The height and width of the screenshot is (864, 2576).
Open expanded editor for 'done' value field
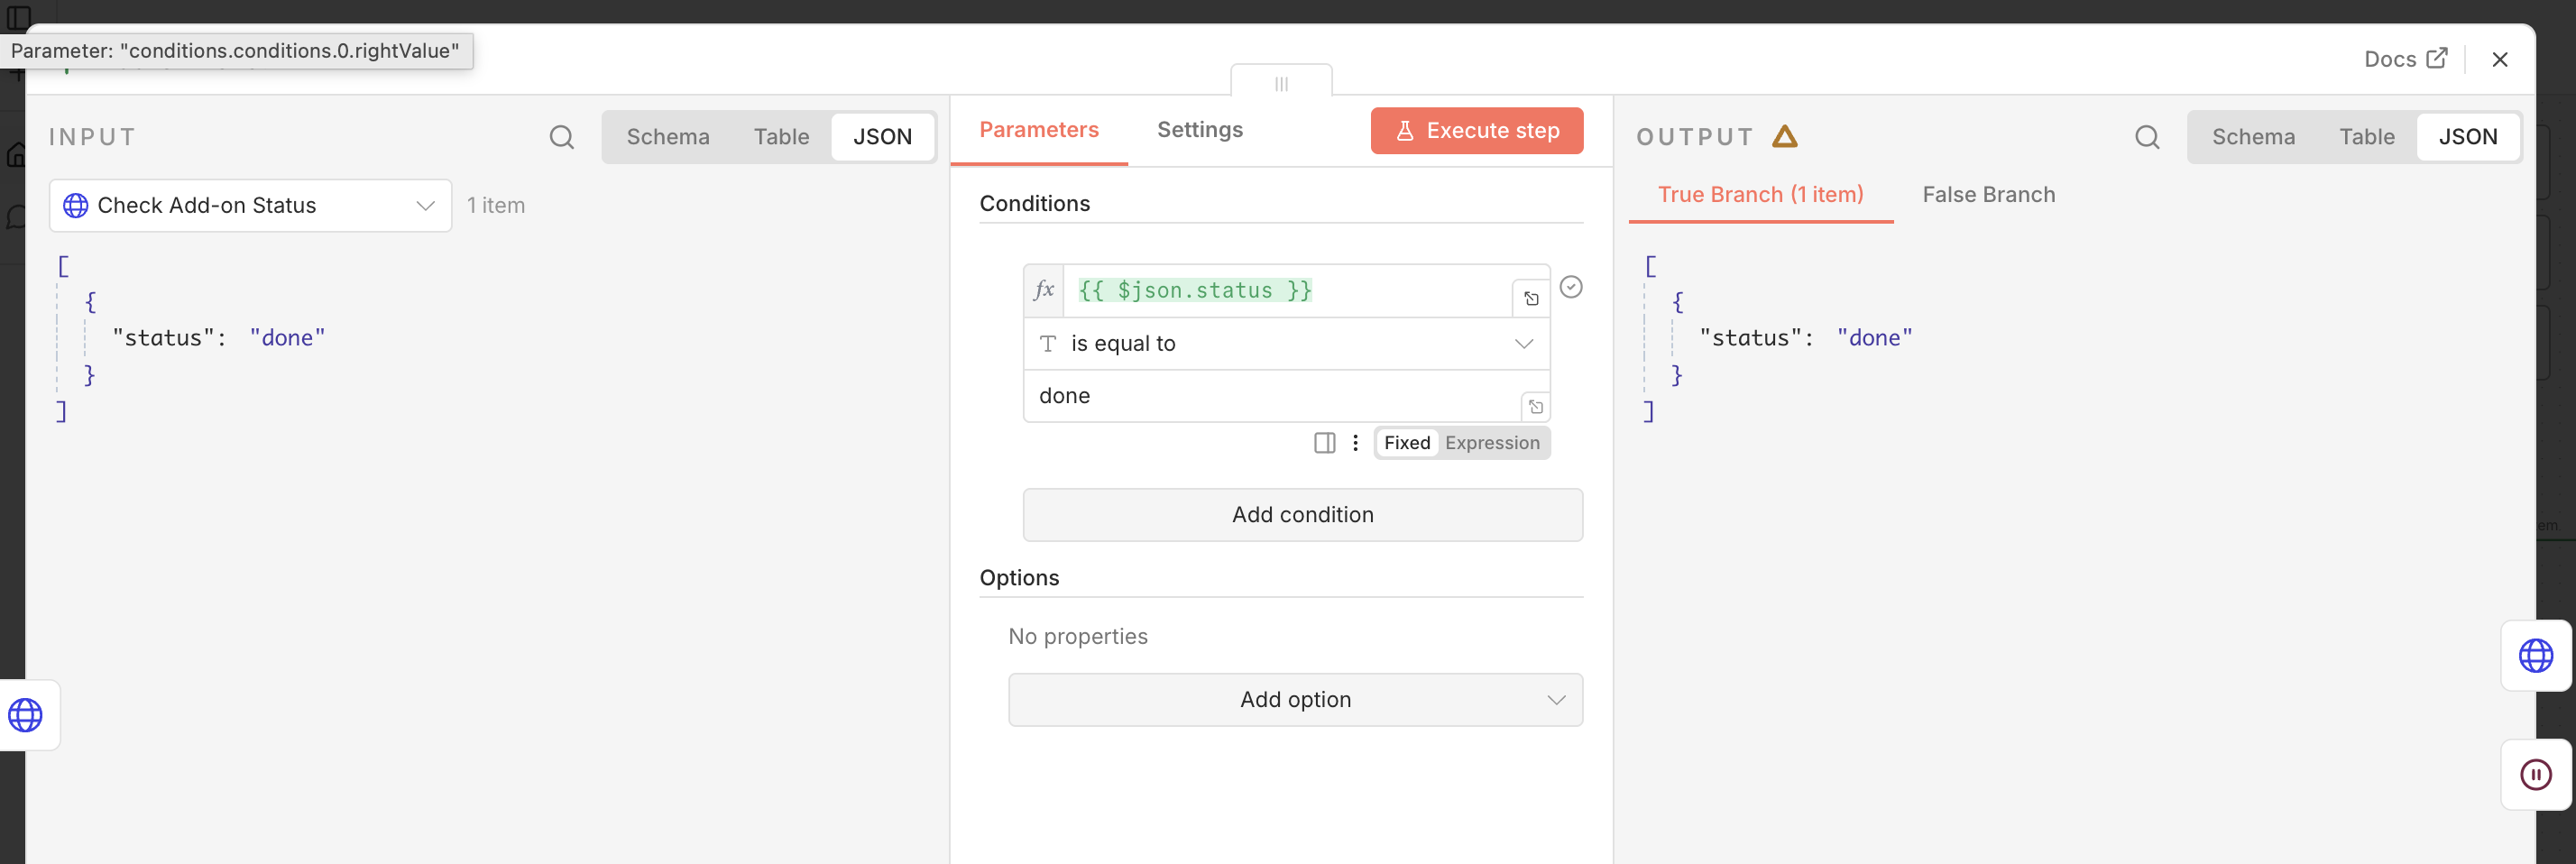[1536, 407]
